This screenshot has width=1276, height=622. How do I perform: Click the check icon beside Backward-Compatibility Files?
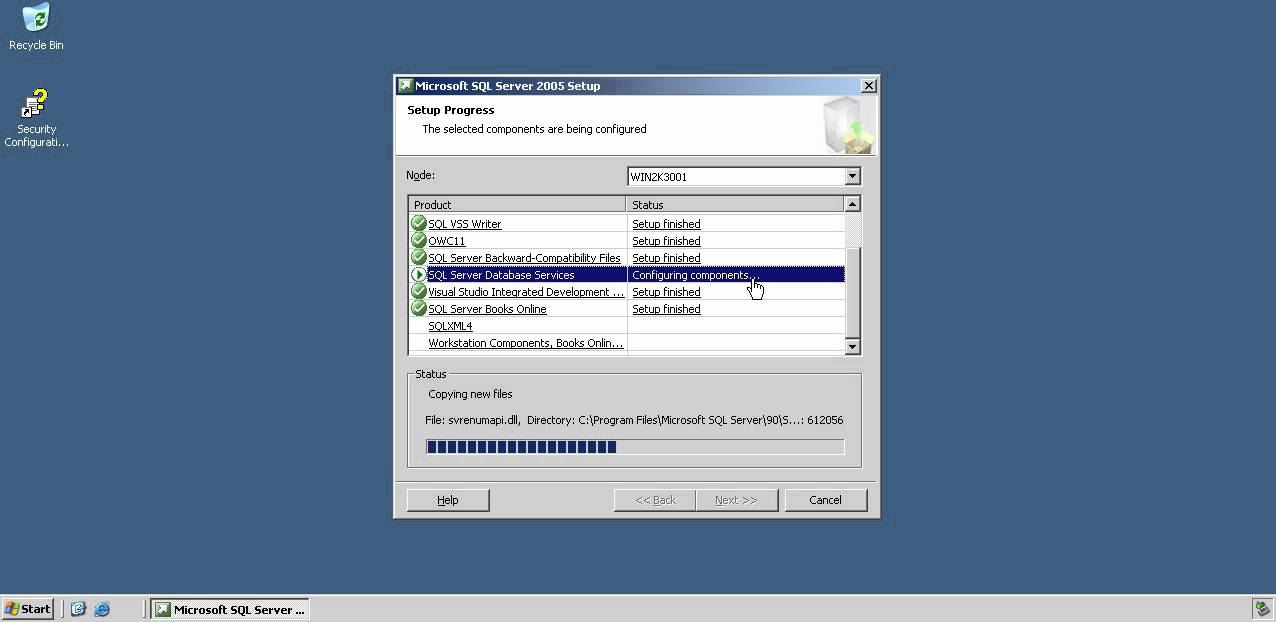pyautogui.click(x=419, y=258)
